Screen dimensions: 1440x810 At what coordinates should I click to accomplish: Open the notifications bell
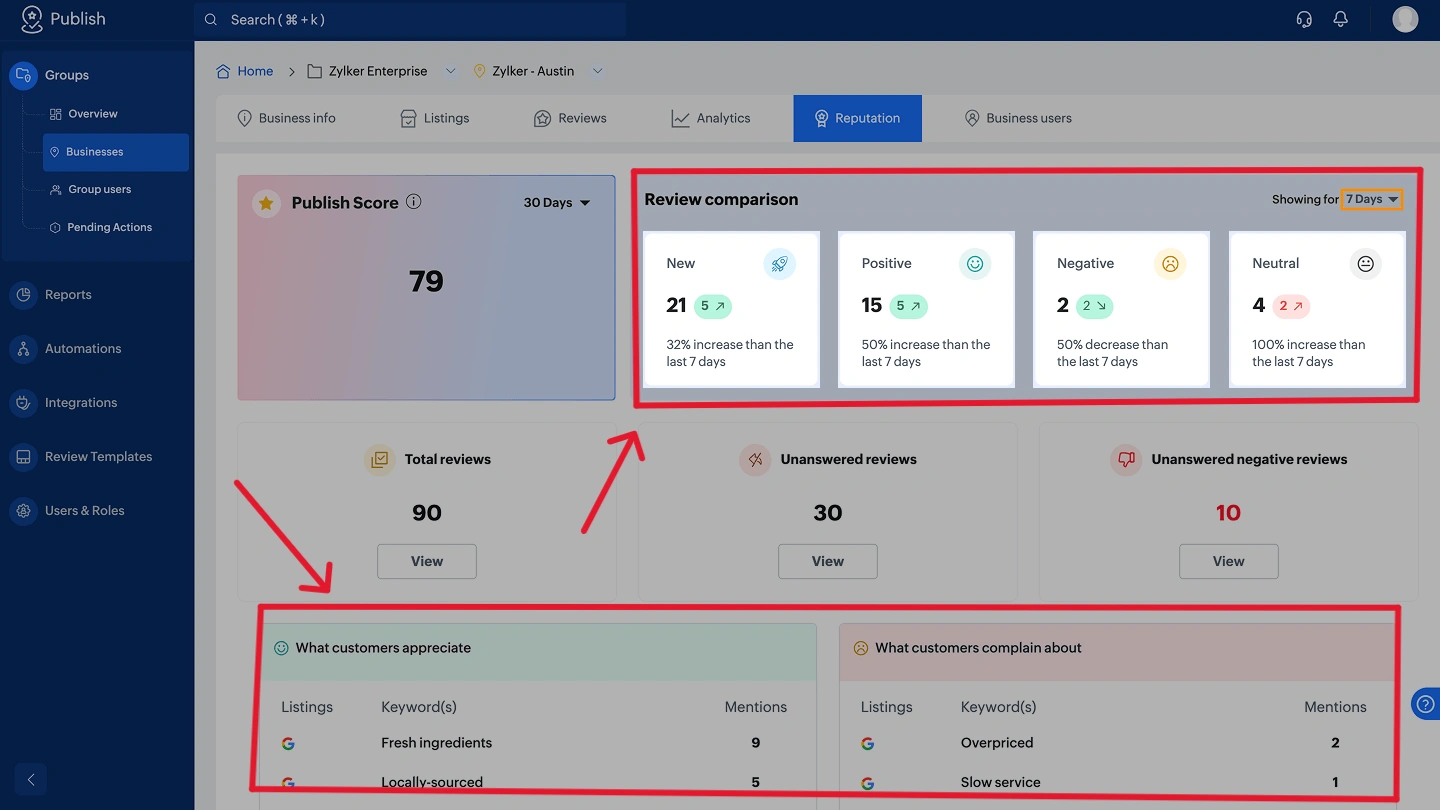[x=1341, y=19]
